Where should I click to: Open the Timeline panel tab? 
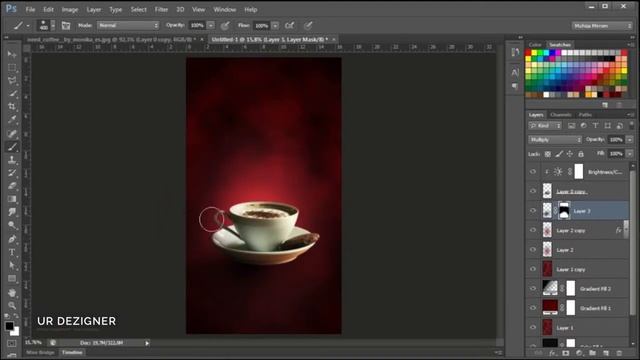[72, 352]
